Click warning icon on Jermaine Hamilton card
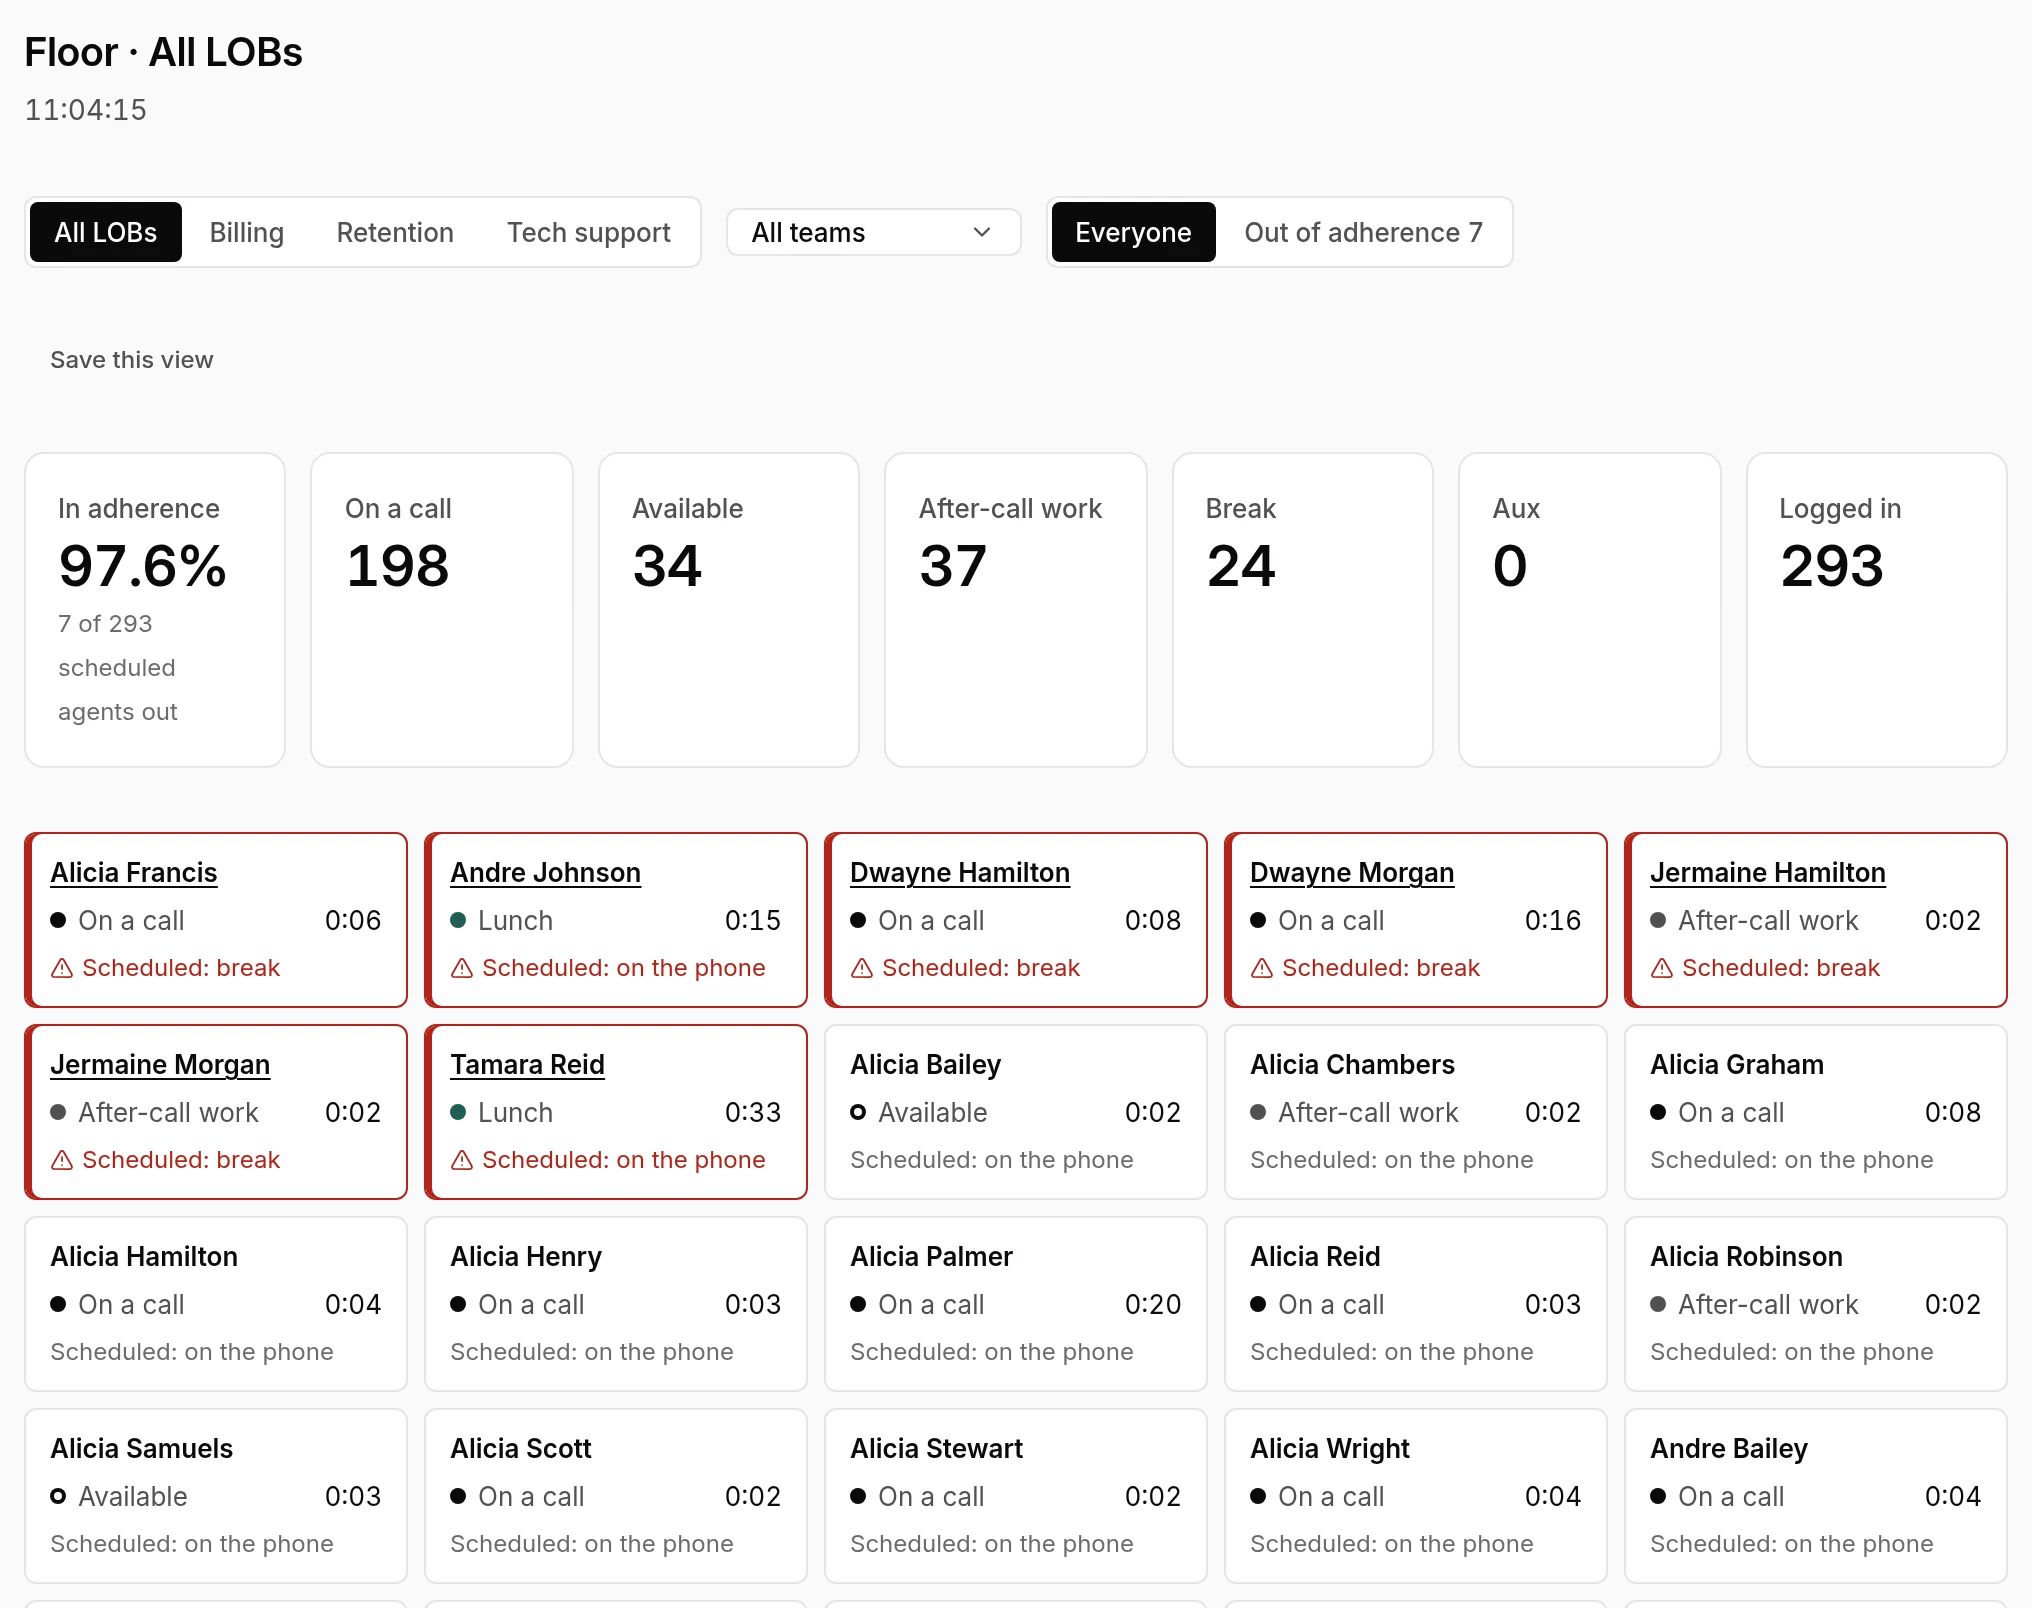 (1662, 968)
